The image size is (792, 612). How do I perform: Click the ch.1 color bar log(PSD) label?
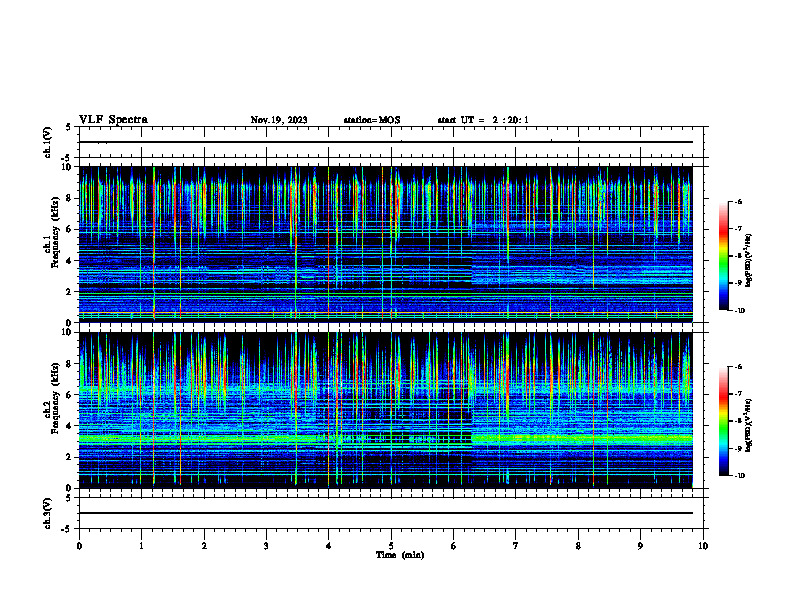point(748,261)
